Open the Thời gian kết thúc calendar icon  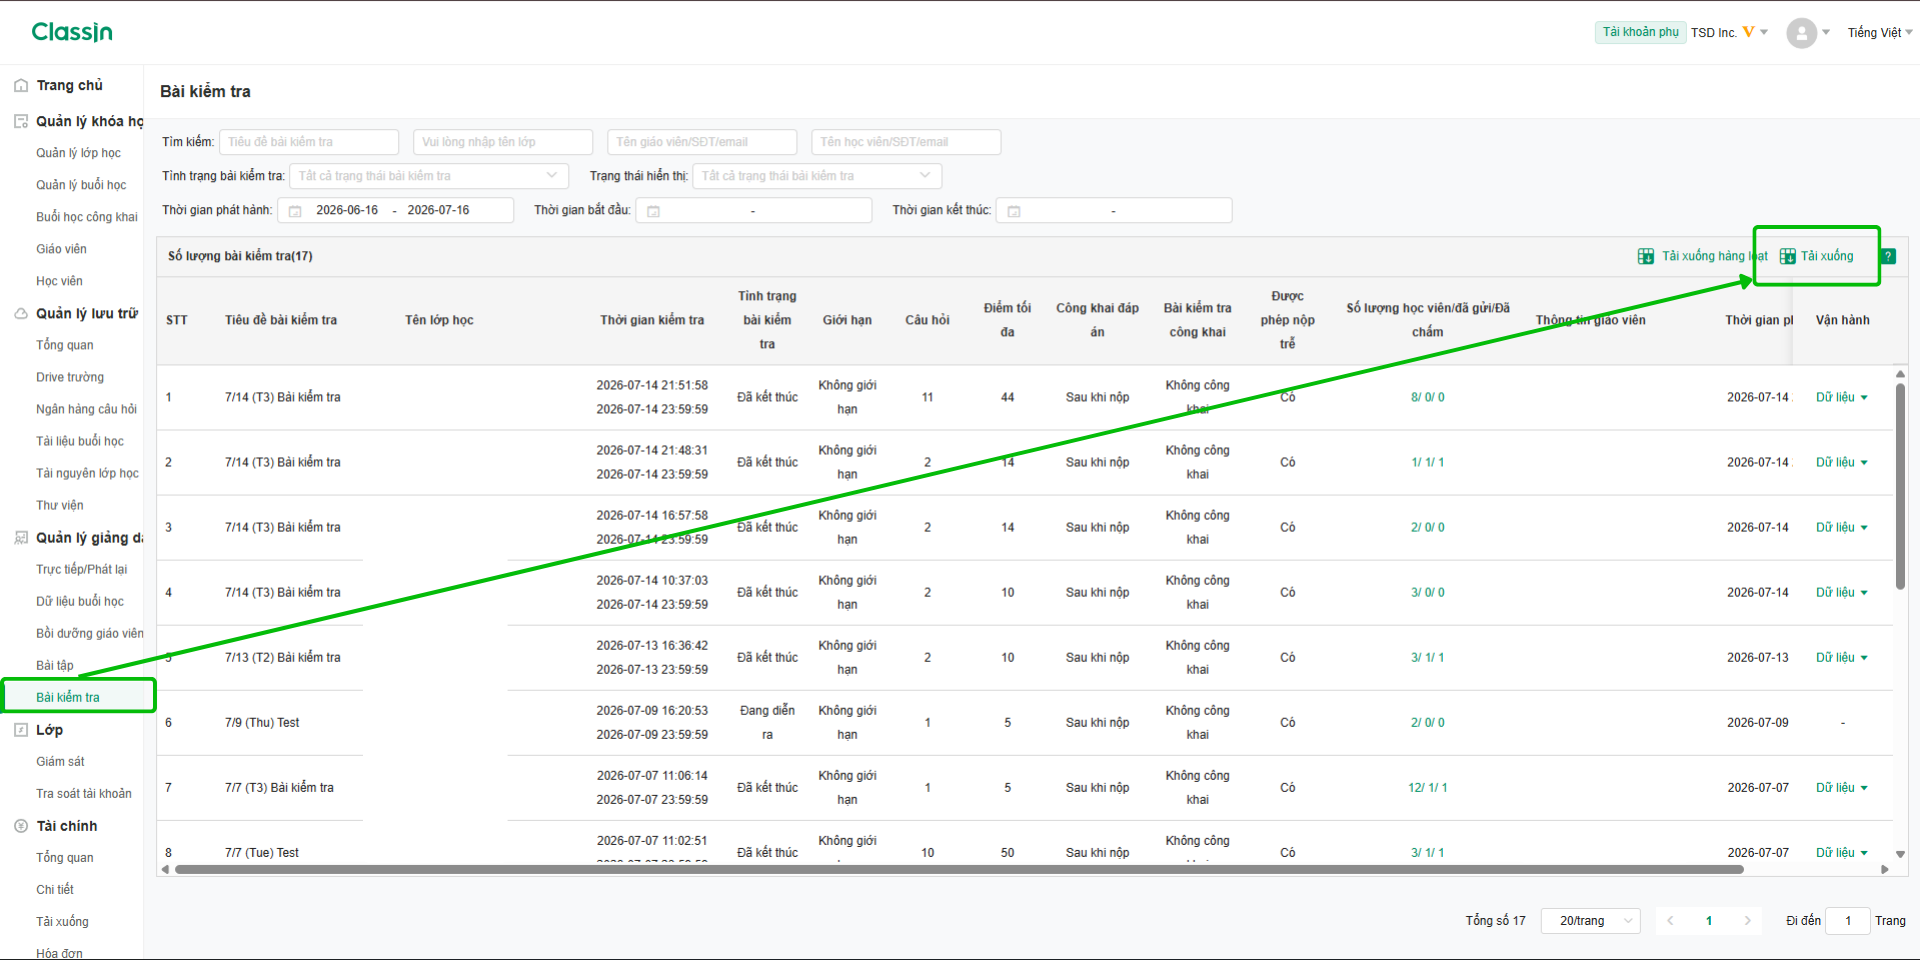pos(1013,211)
